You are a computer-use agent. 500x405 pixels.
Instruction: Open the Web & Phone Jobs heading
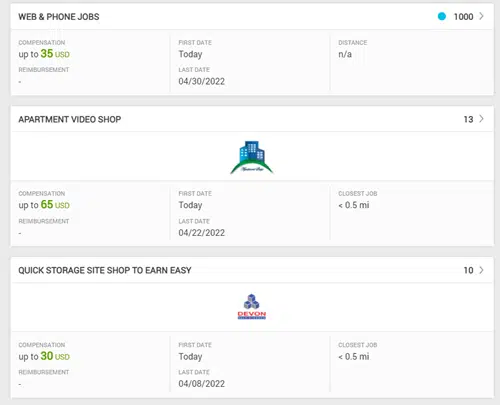click(x=59, y=17)
